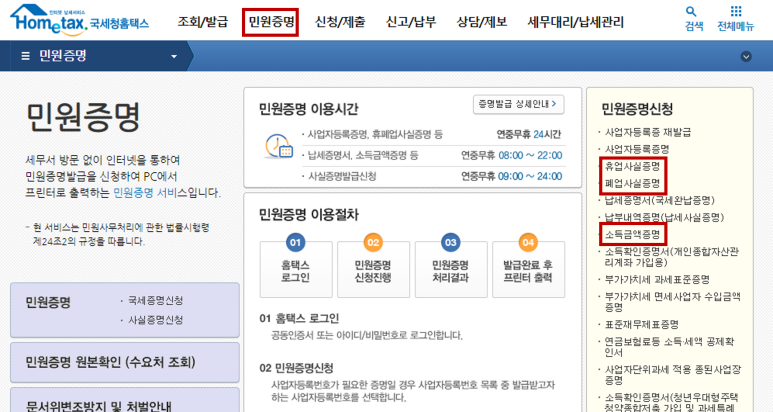773x412 pixels.
Task: Click the hamburger icon beside 민원증명
Action: [26, 56]
